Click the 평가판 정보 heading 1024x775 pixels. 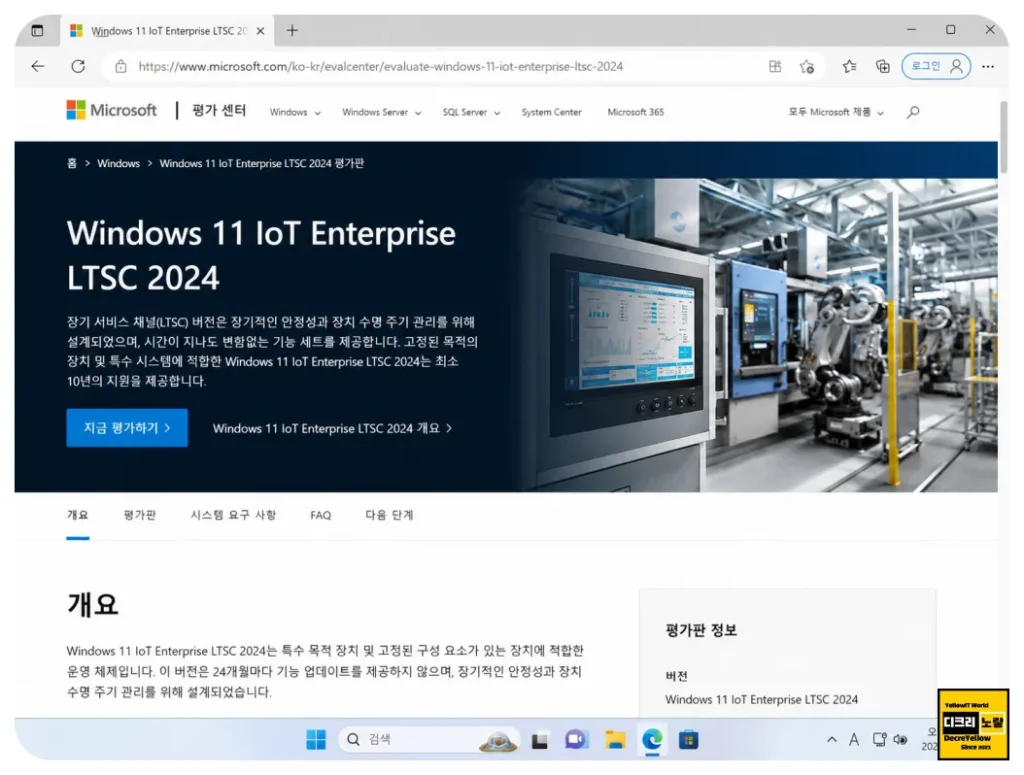pyautogui.click(x=701, y=630)
